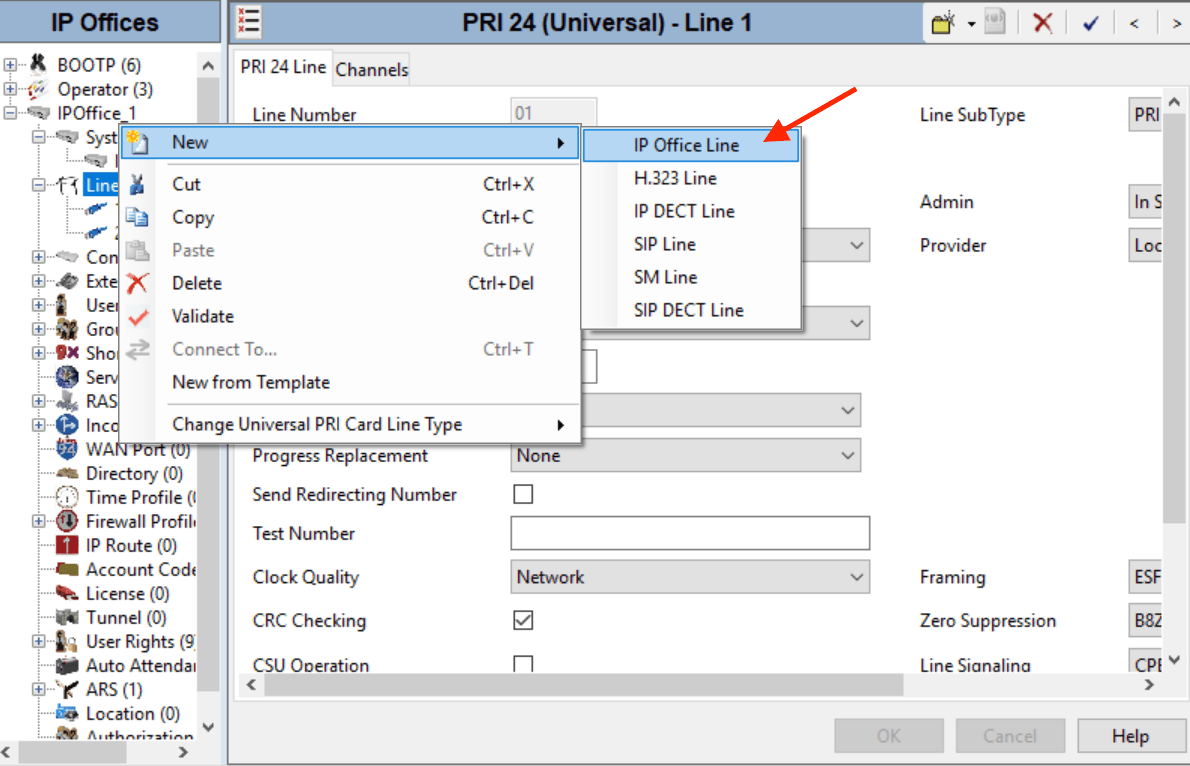Select the PRI 24 Line tab
Viewport: 1190px width, 766px height.
point(283,67)
